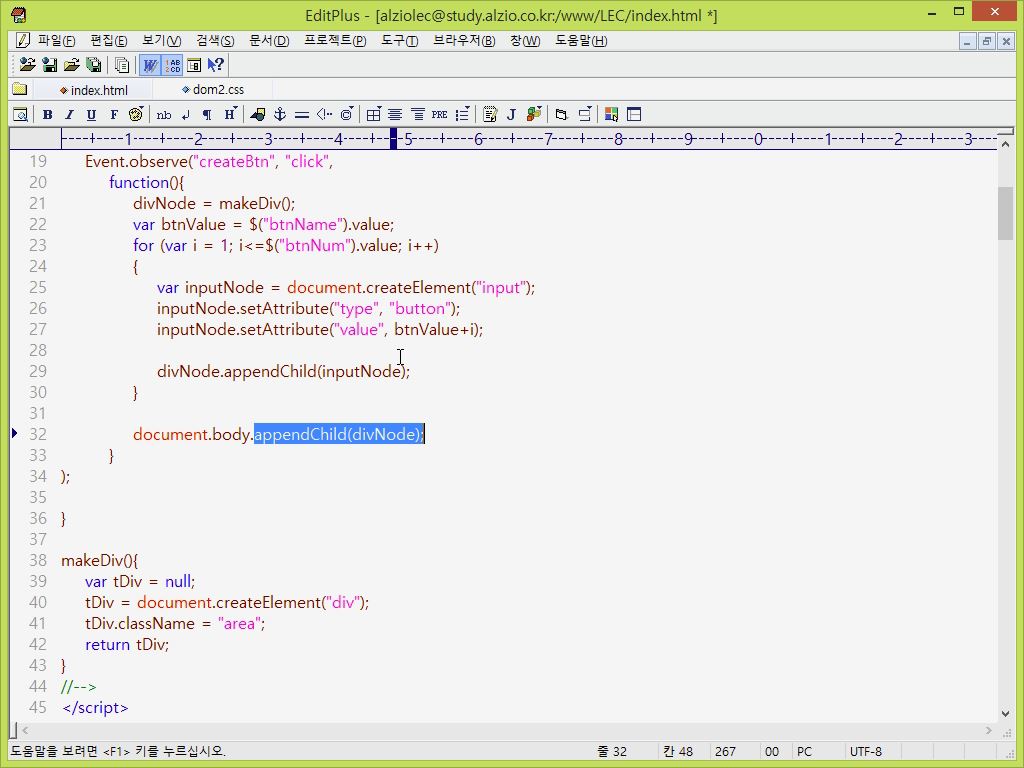Open the object blocks dropdown icon
1024x768 pixels.
point(534,115)
